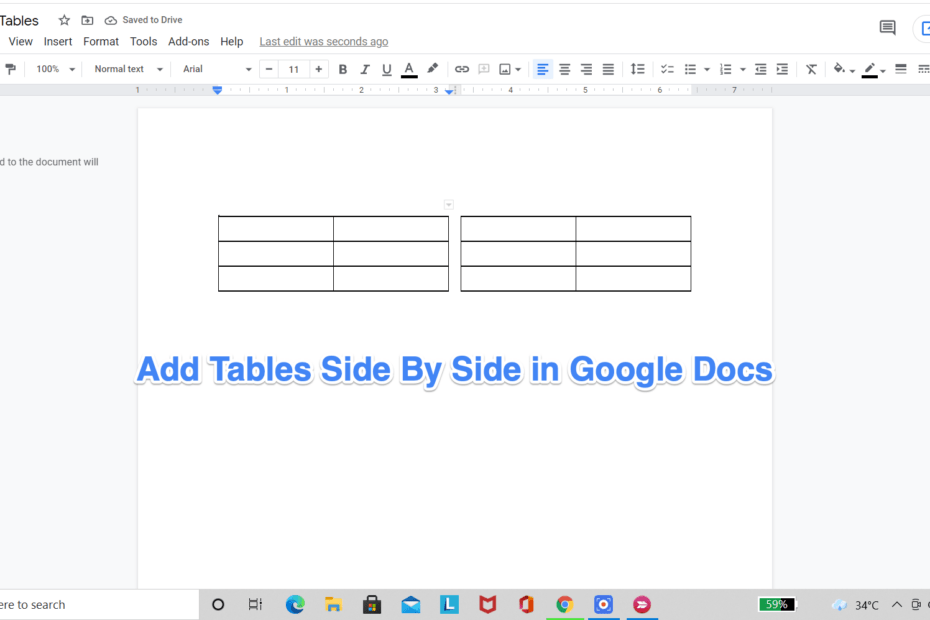
Task: Click the Checklist icon
Action: (x=667, y=69)
